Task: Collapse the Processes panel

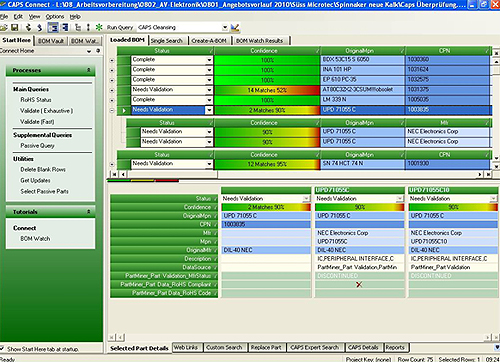Action: pyautogui.click(x=89, y=70)
